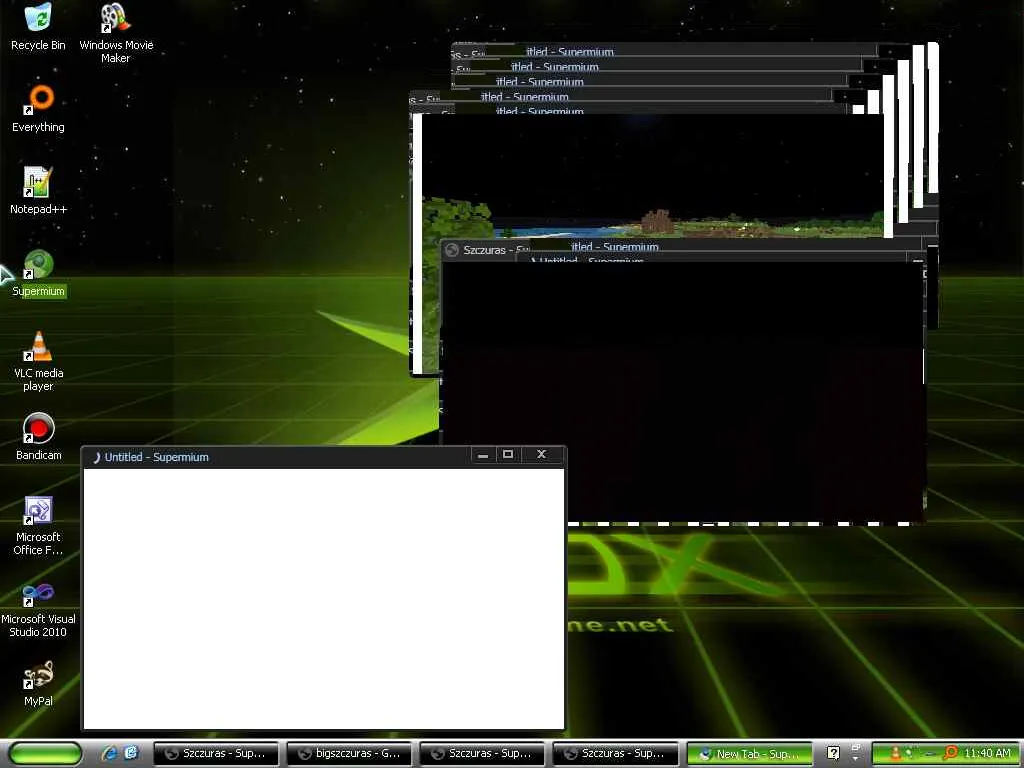The width and height of the screenshot is (1024, 768).
Task: Close the Untitled - Supermium window
Action: pyautogui.click(x=541, y=455)
